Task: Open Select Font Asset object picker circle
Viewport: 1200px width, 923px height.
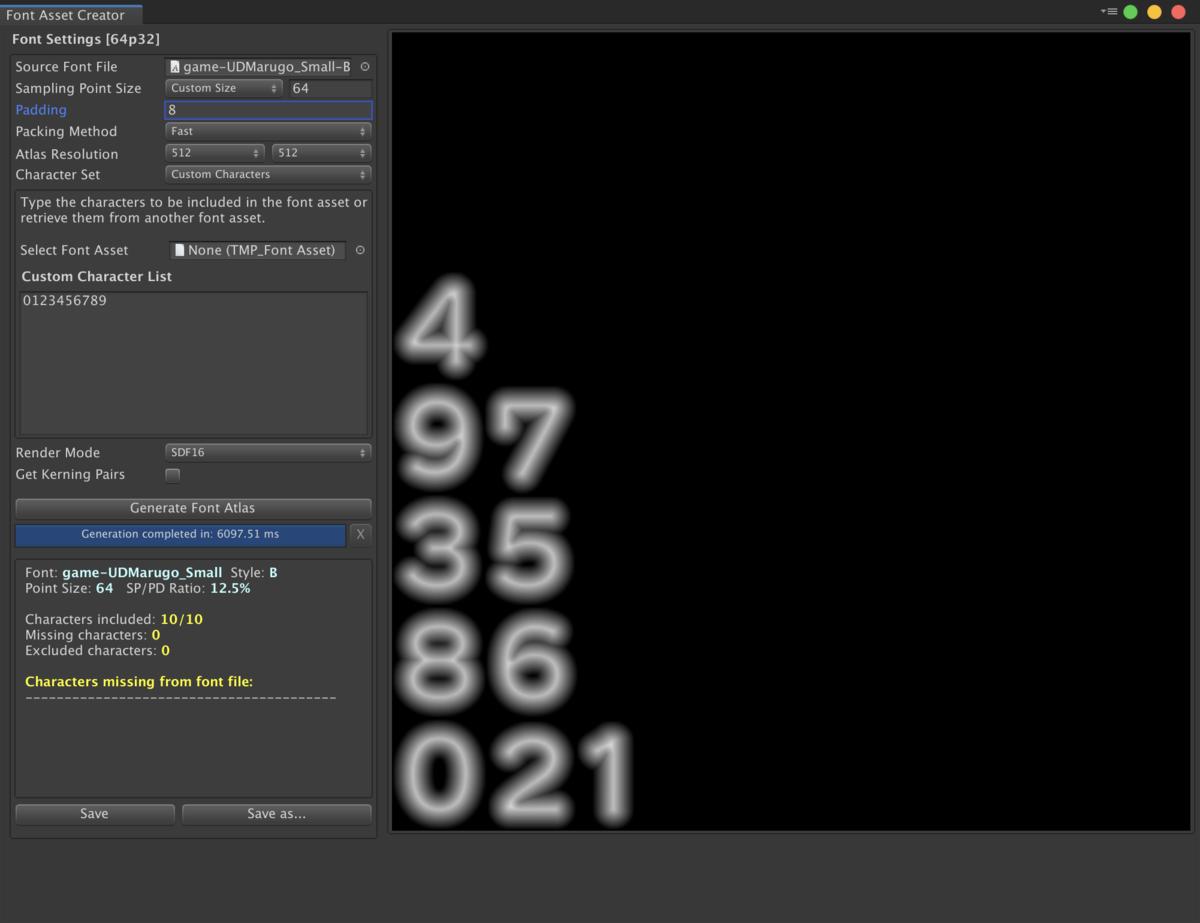Action: click(x=360, y=250)
